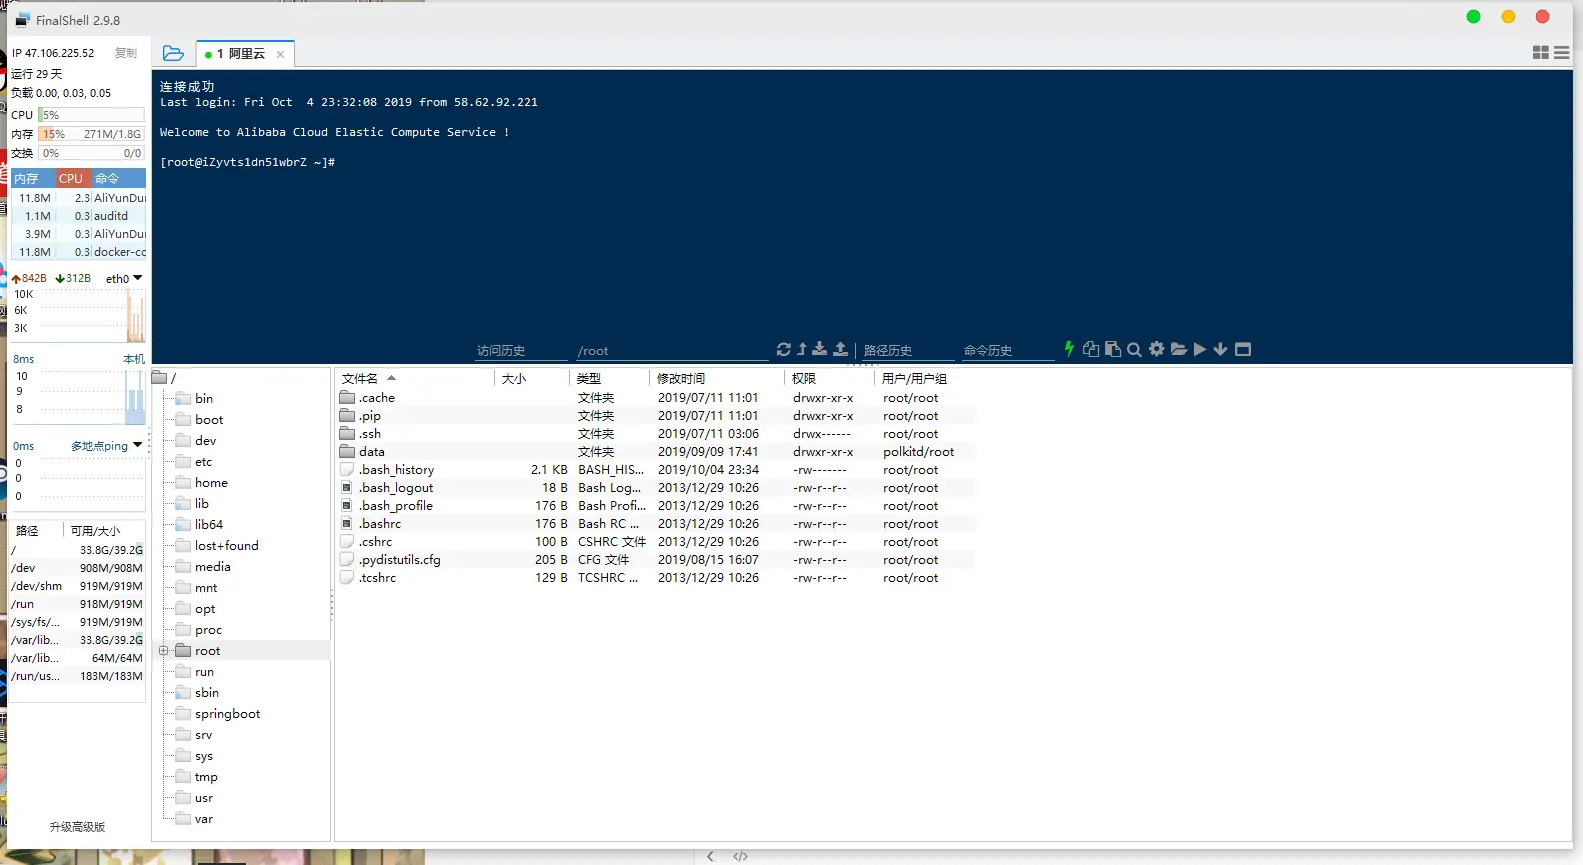Click the fullscreen window icon

click(x=1243, y=349)
